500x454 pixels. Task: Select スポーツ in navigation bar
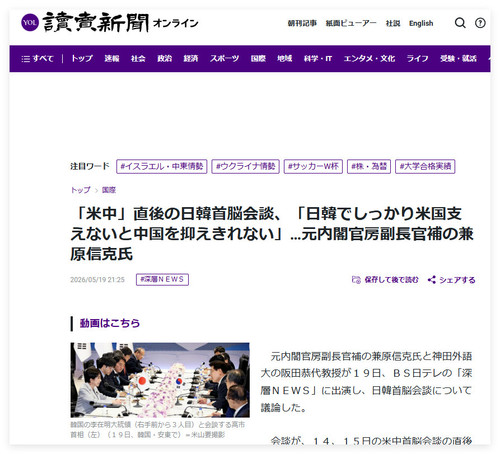coord(224,59)
